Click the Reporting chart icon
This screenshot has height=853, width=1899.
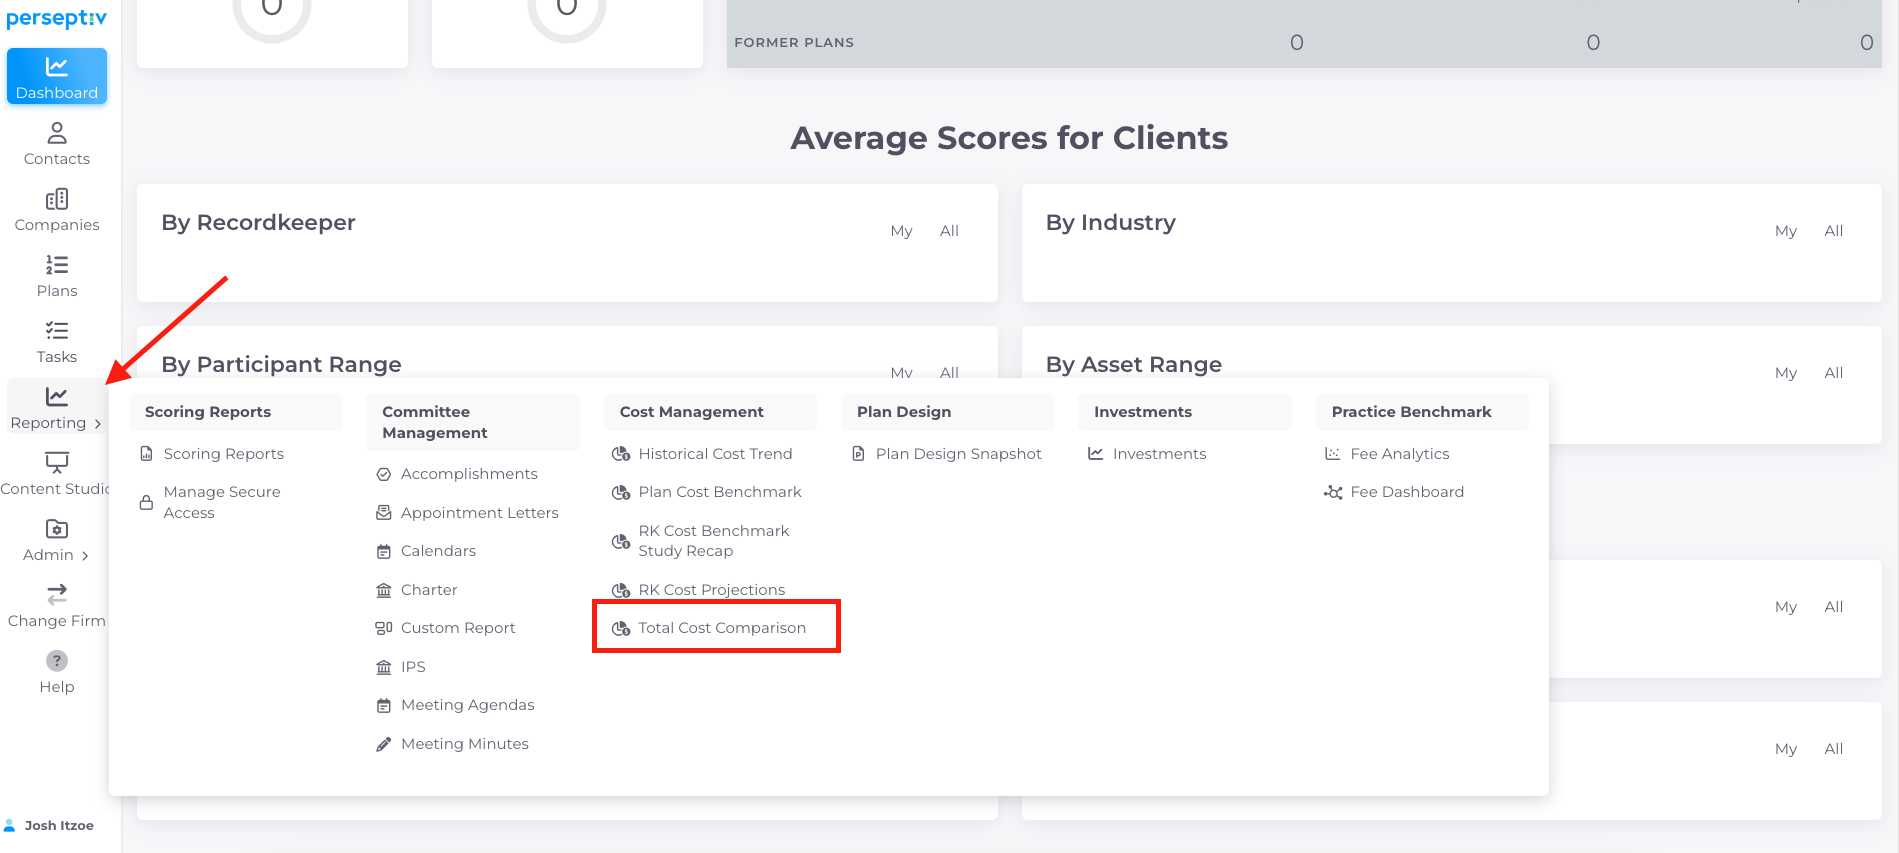click(x=57, y=397)
